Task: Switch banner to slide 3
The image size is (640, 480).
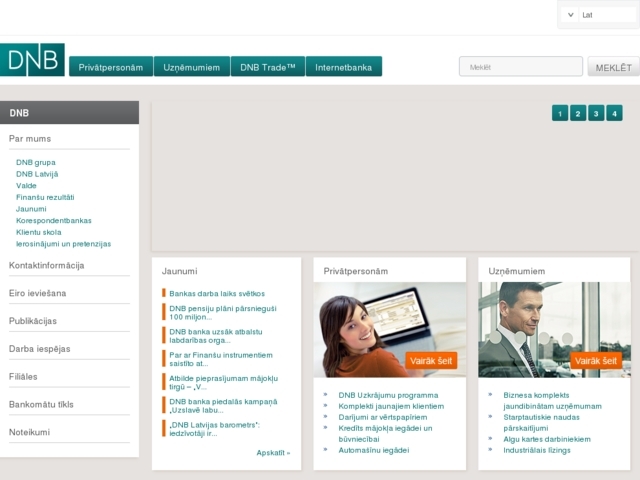Action: pyautogui.click(x=596, y=113)
